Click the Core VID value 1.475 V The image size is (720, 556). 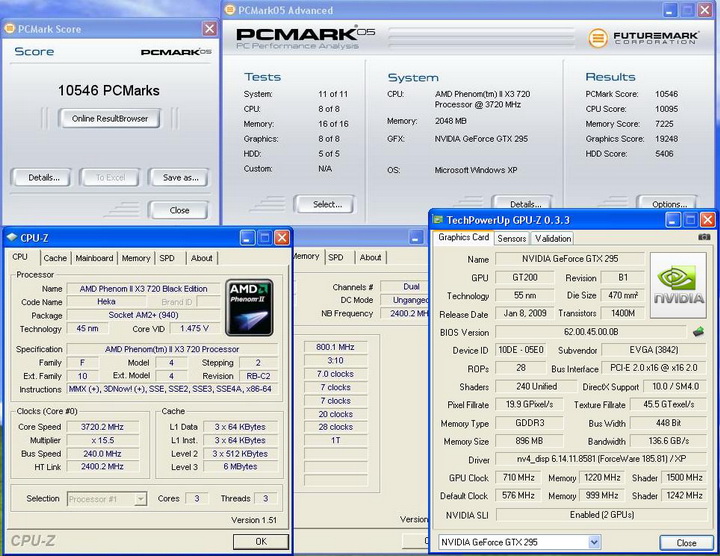click(194, 328)
